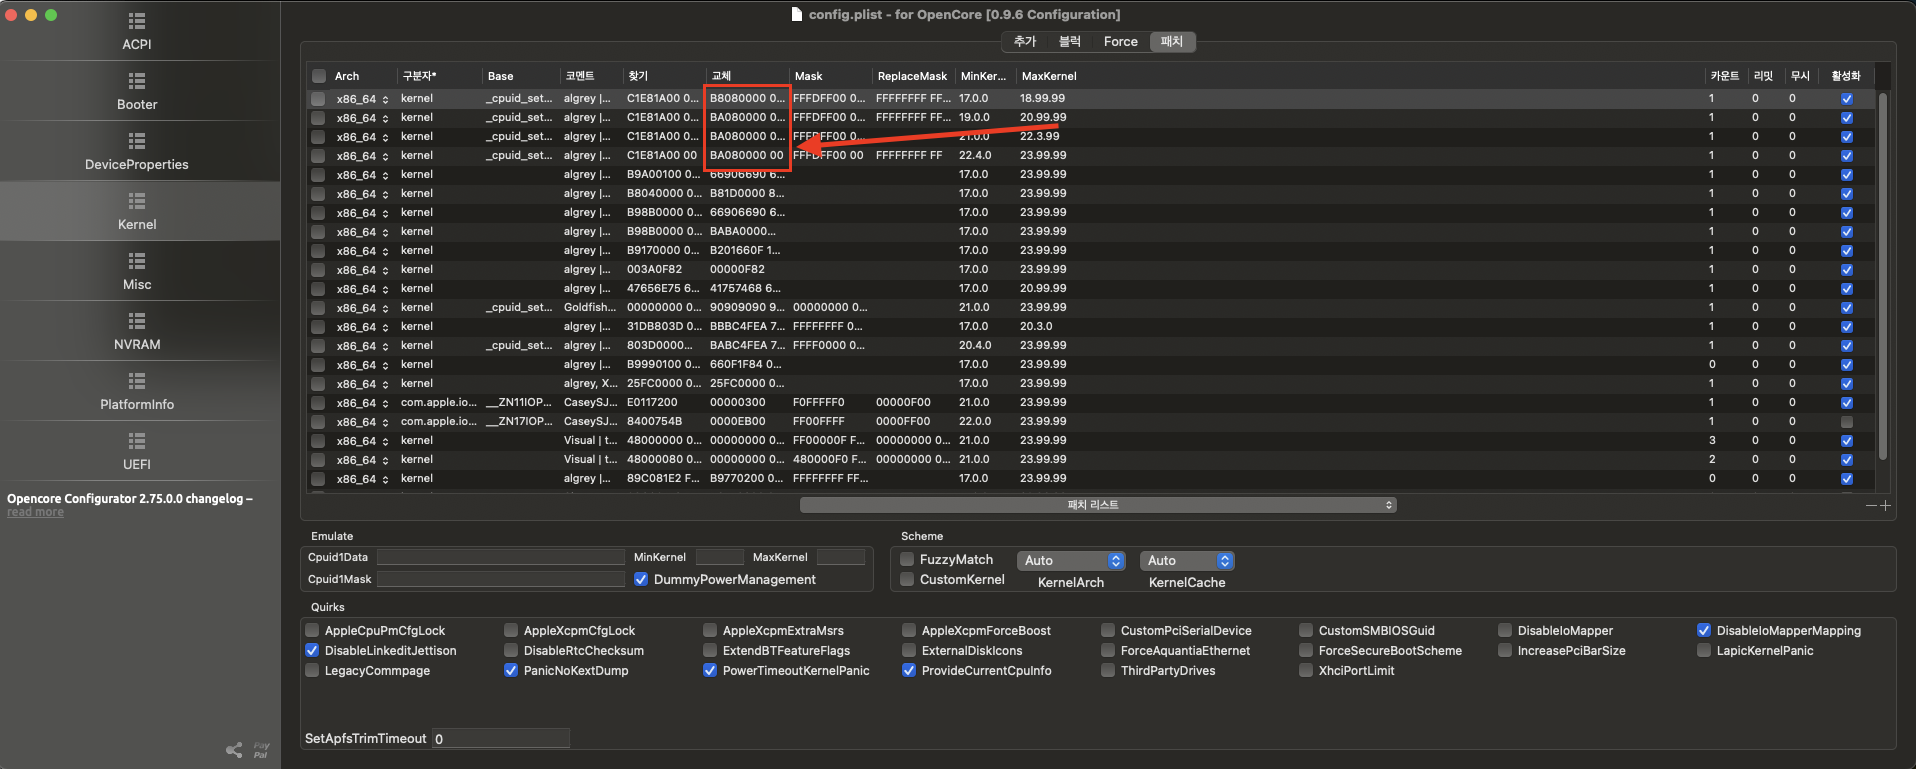Uncheck ProvideCurrentCpuInfo quirk

point(909,670)
